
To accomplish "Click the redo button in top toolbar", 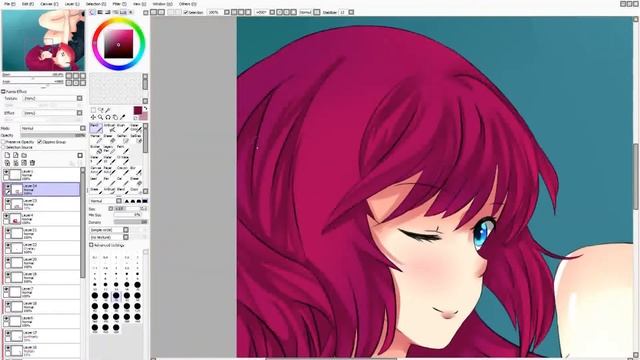I will tap(161, 12).
